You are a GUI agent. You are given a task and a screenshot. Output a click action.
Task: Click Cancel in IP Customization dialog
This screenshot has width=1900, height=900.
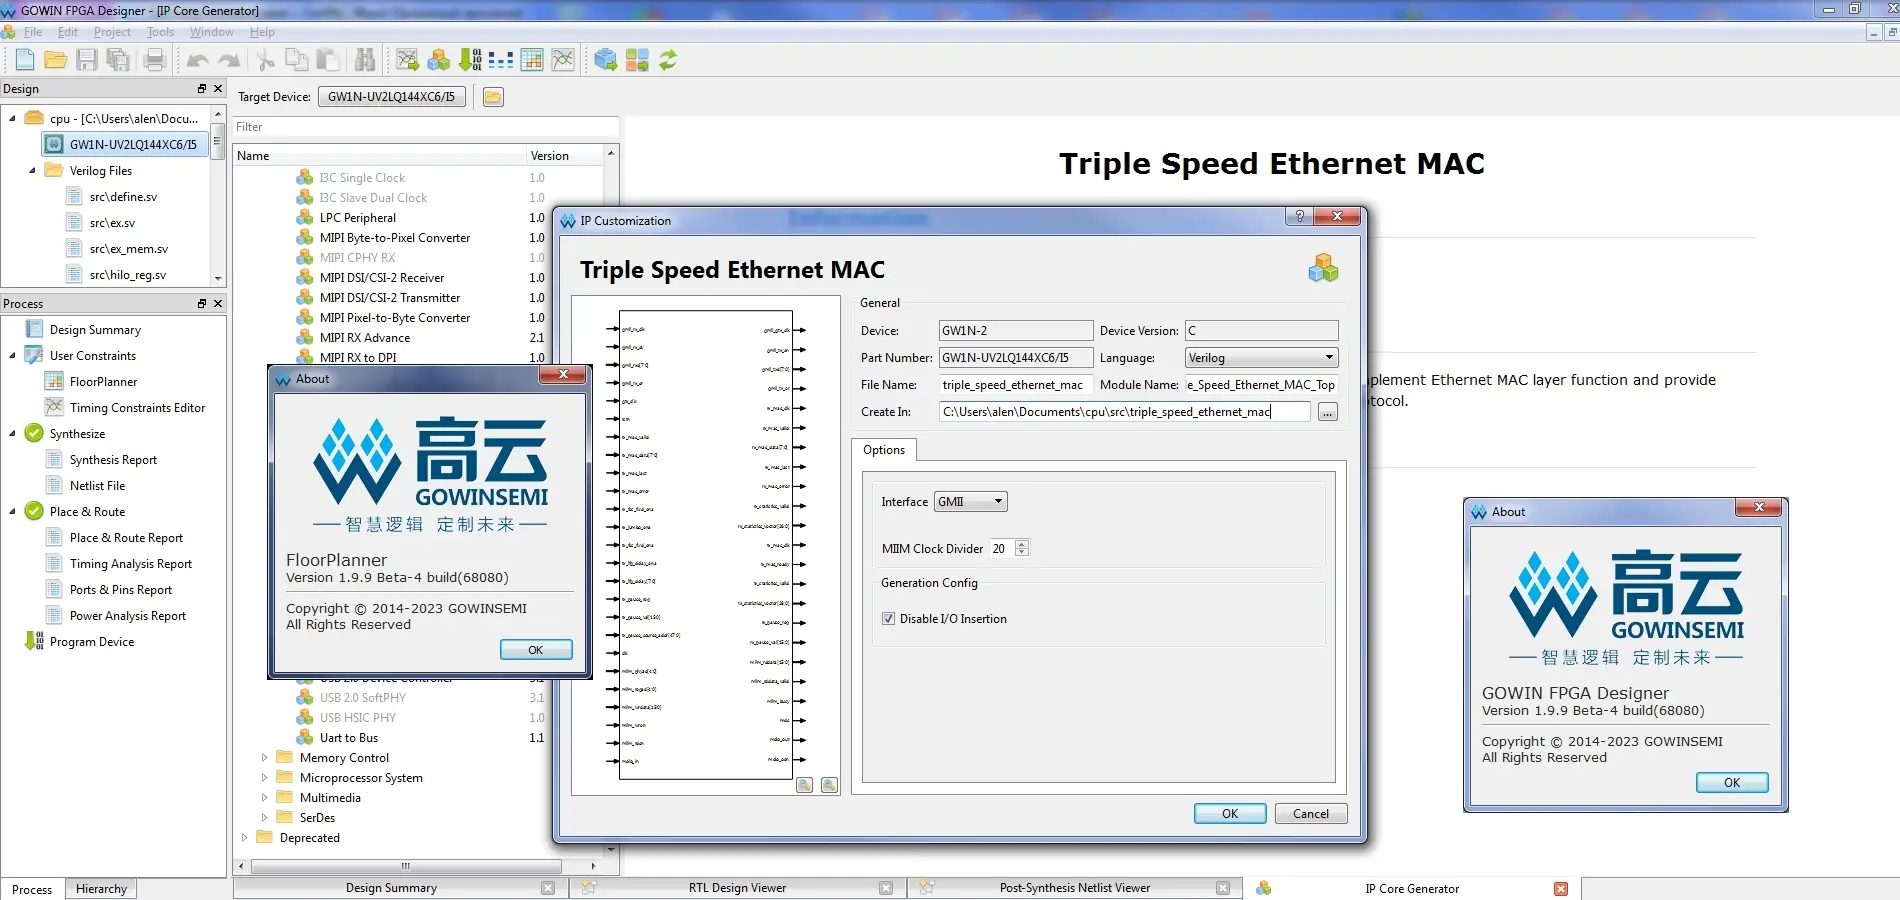1311,814
